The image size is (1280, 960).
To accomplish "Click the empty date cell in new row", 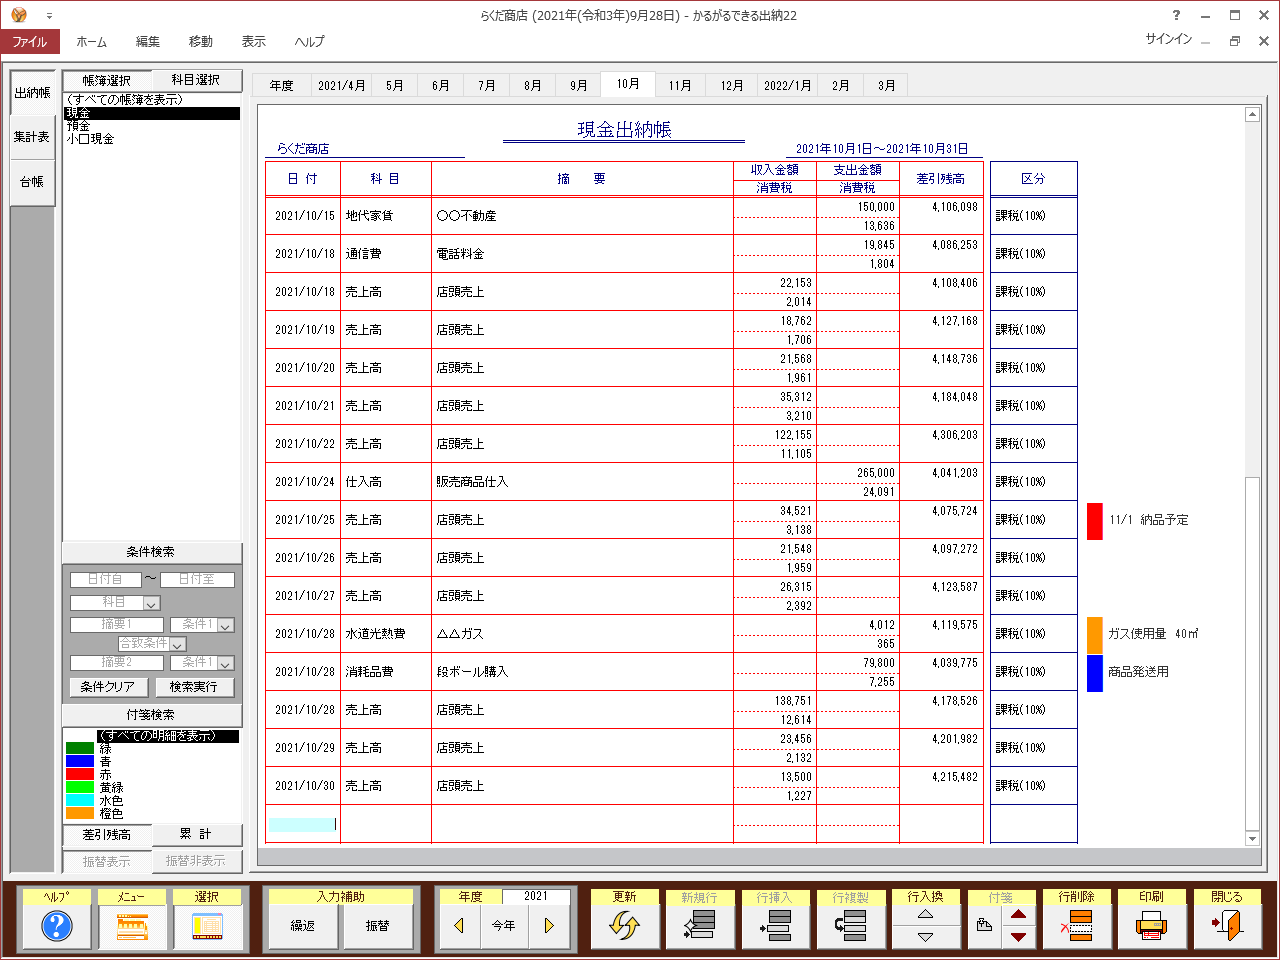I will point(302,825).
